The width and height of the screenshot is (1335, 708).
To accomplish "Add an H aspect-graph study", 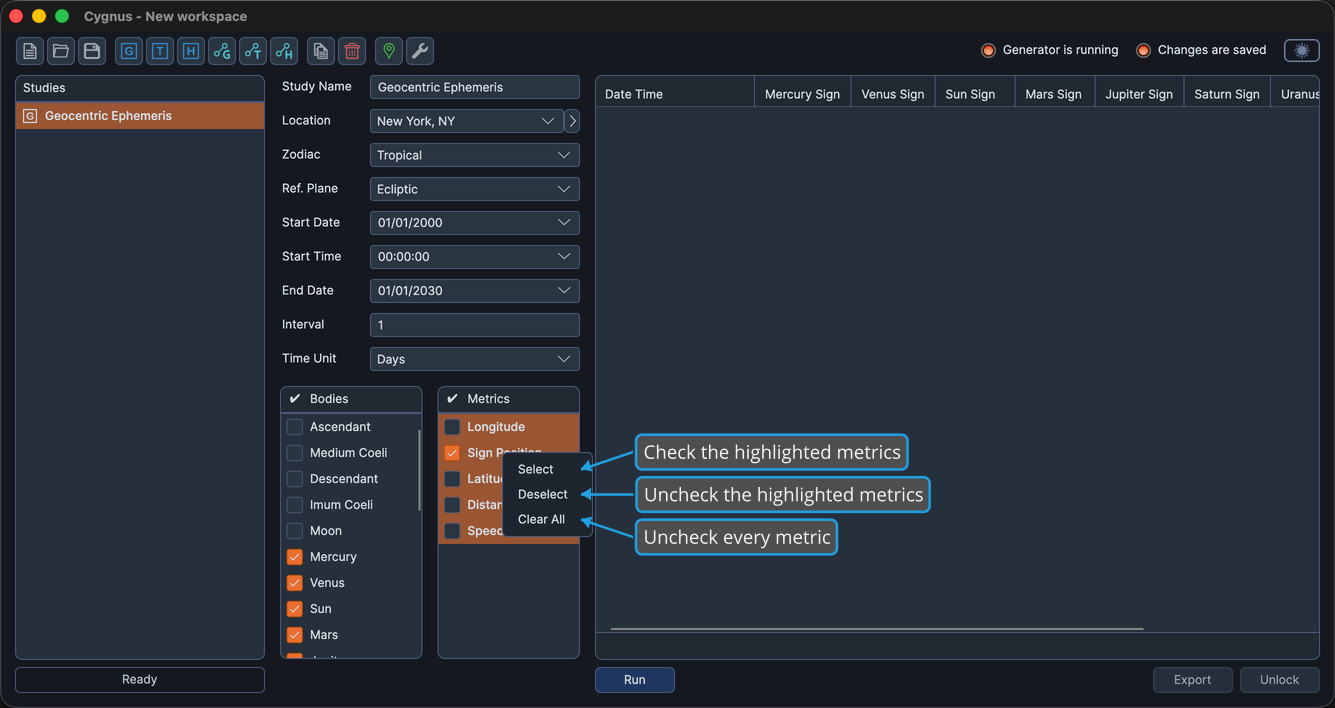I will coord(284,51).
